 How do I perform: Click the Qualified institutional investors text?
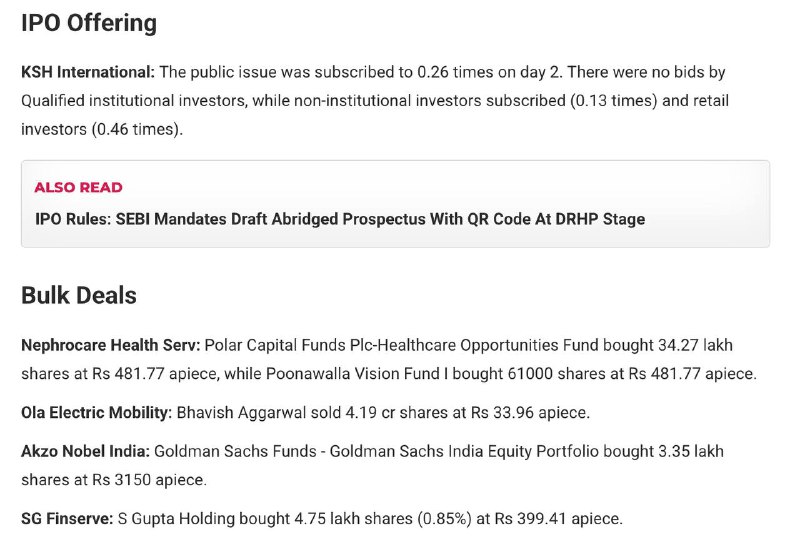133,101
